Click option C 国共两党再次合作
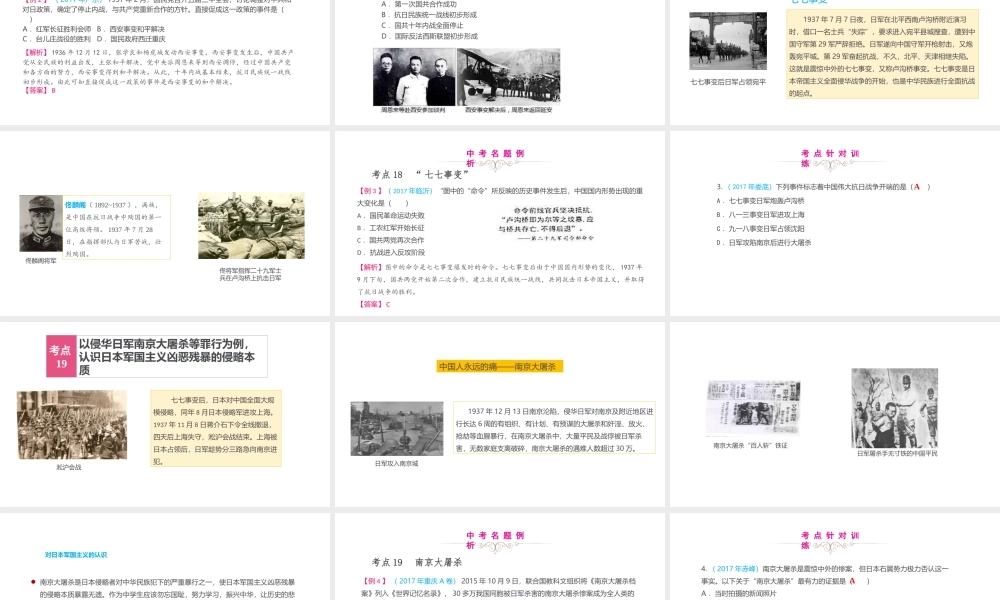 (x=390, y=240)
